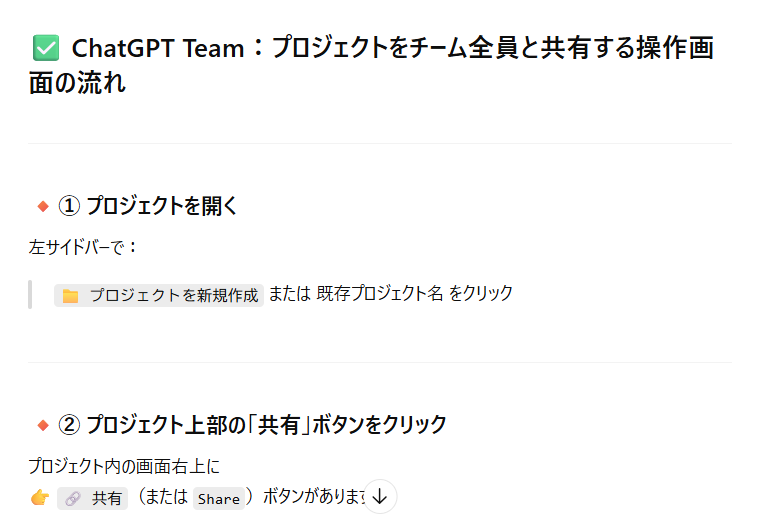Click the yellow folder icon
Screen dimensions: 778x522
pos(70,296)
